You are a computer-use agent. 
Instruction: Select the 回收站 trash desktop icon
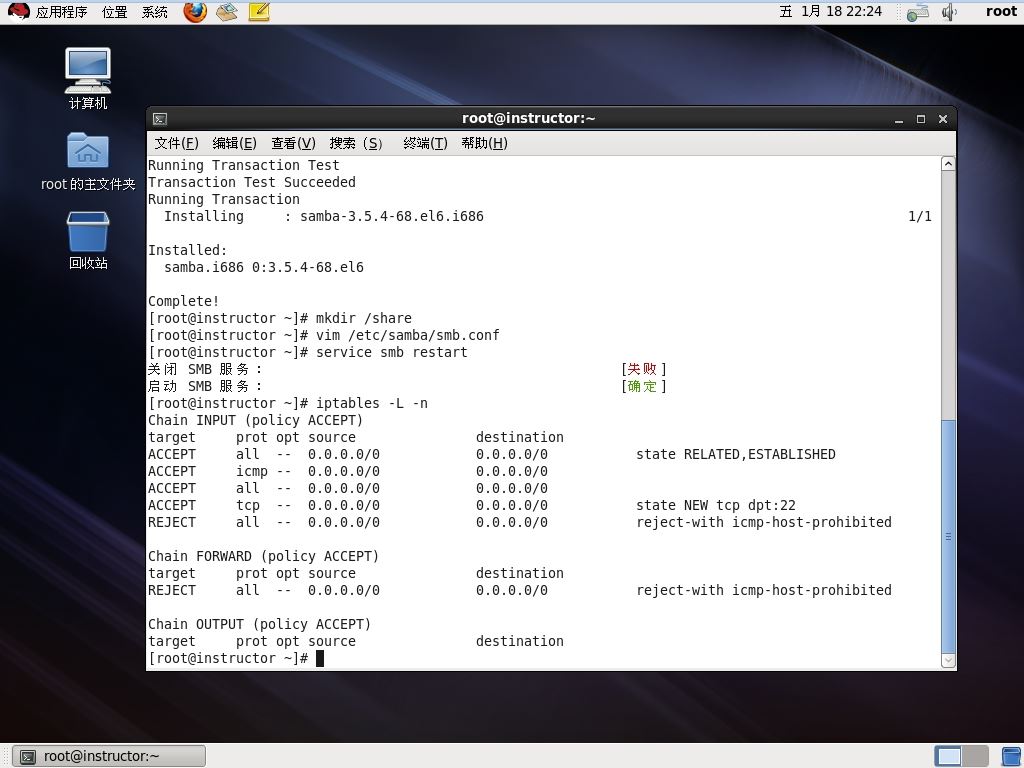[x=88, y=240]
